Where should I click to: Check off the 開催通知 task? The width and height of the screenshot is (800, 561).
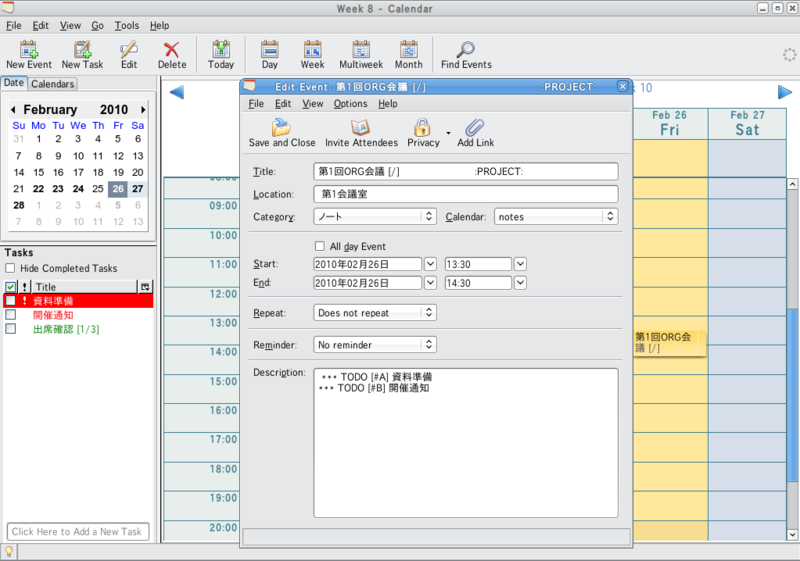10,315
